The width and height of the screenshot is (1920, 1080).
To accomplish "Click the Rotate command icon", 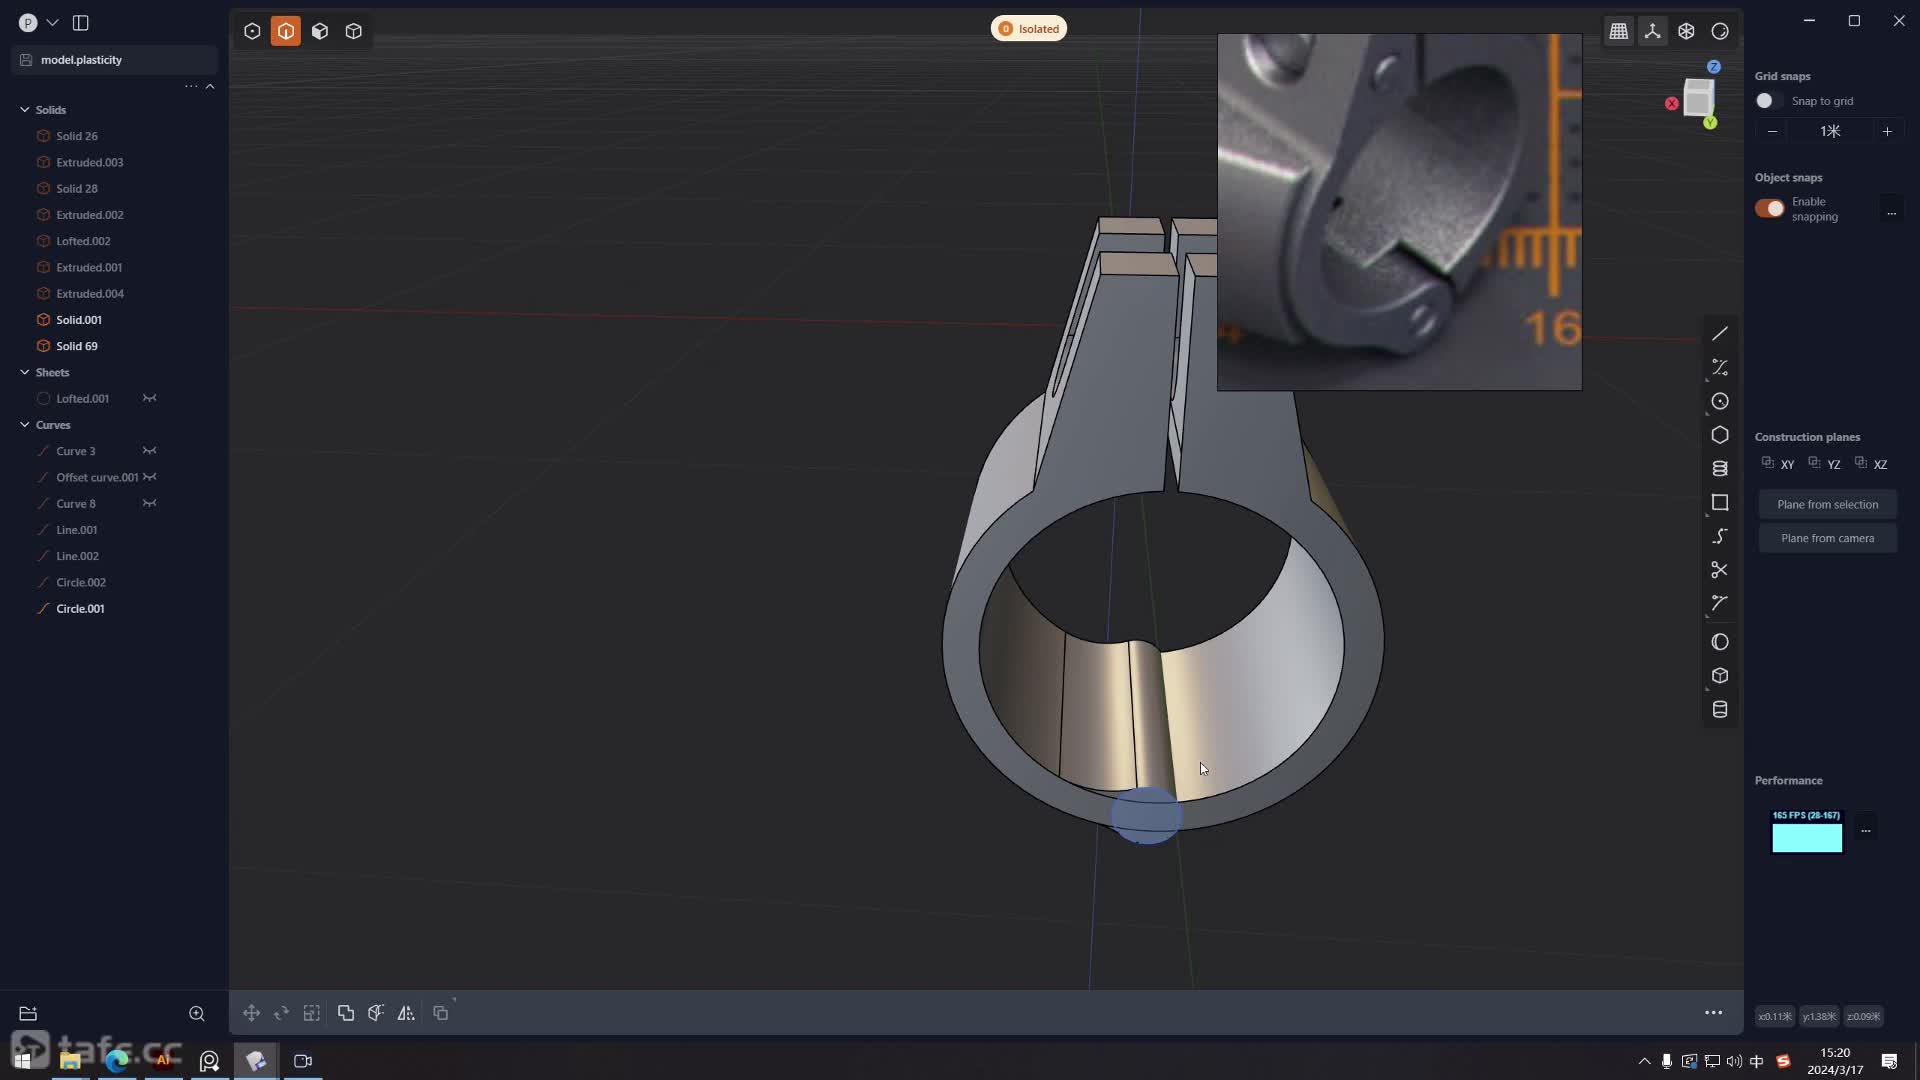I will tap(282, 1013).
